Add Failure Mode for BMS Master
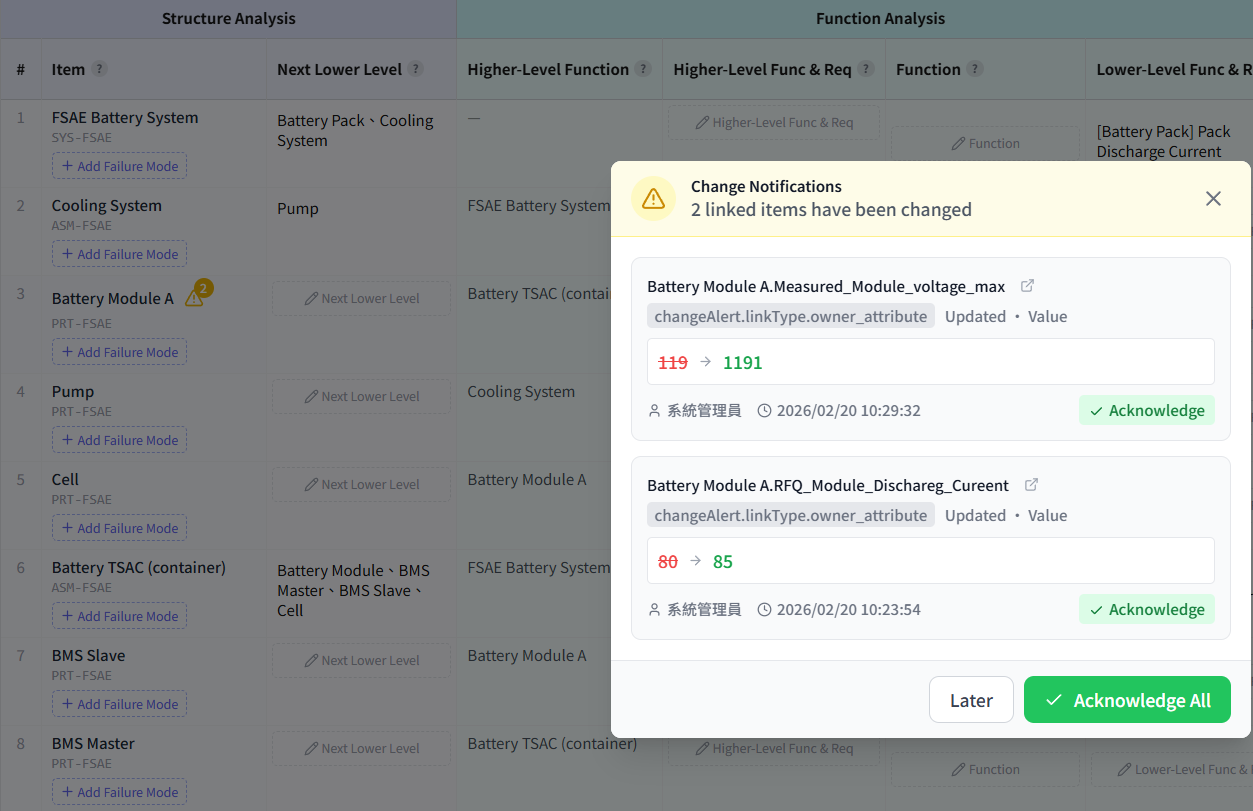 coord(119,792)
